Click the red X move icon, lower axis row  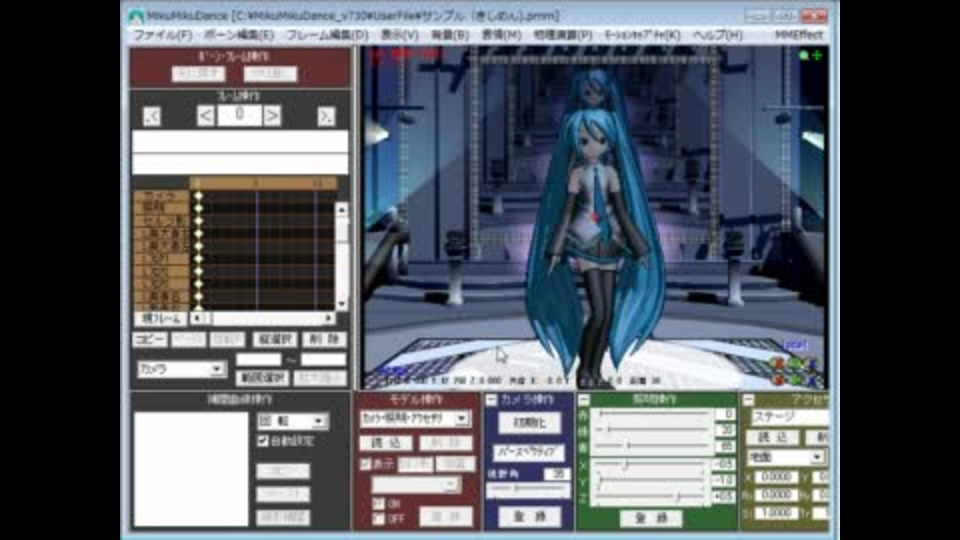point(779,380)
